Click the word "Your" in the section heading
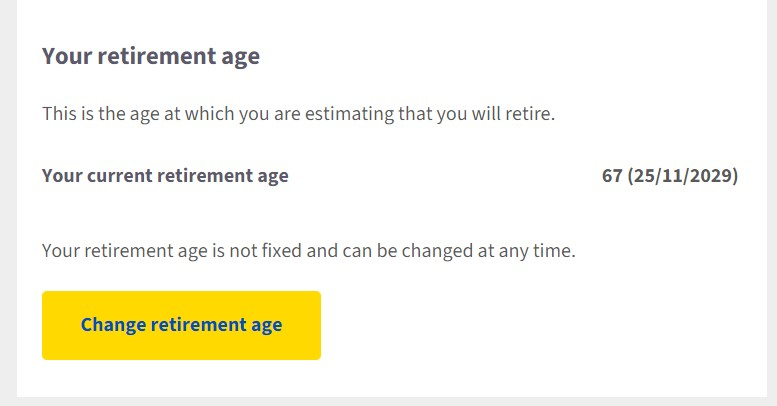 [x=67, y=56]
